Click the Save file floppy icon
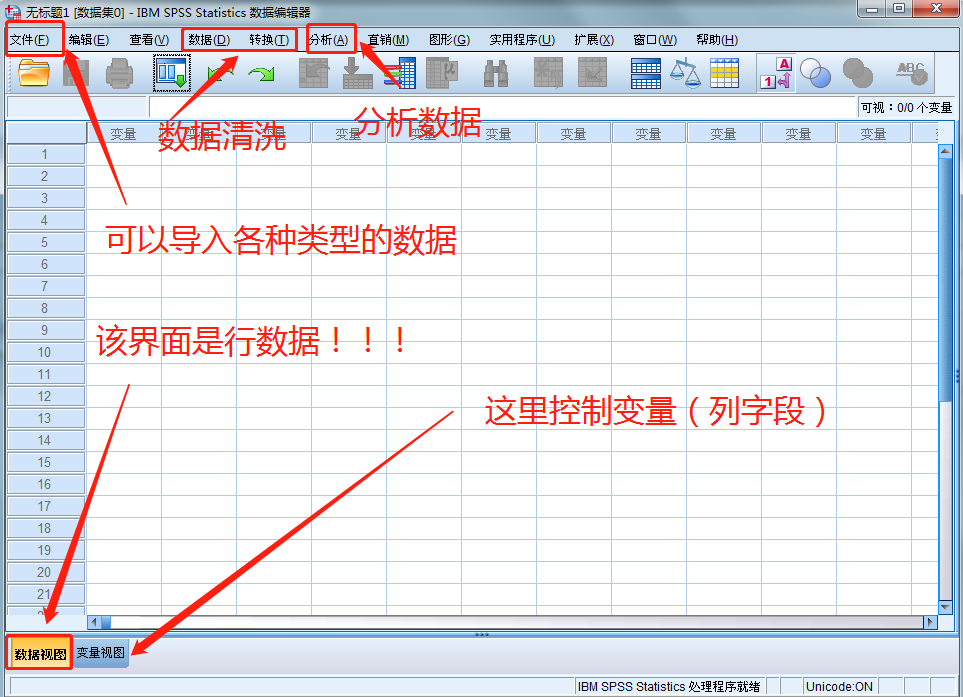This screenshot has width=963, height=697. tap(76, 73)
